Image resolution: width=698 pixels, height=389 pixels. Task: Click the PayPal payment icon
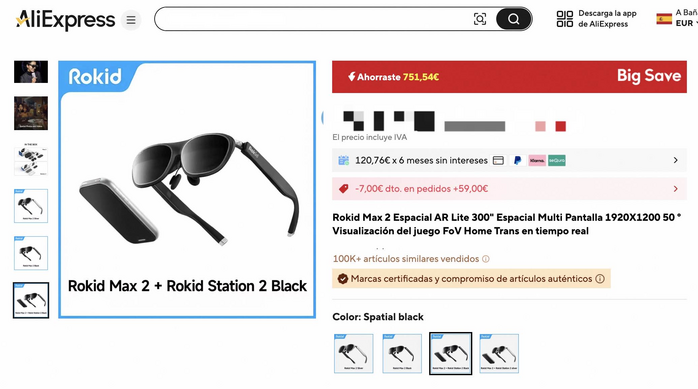pos(517,161)
